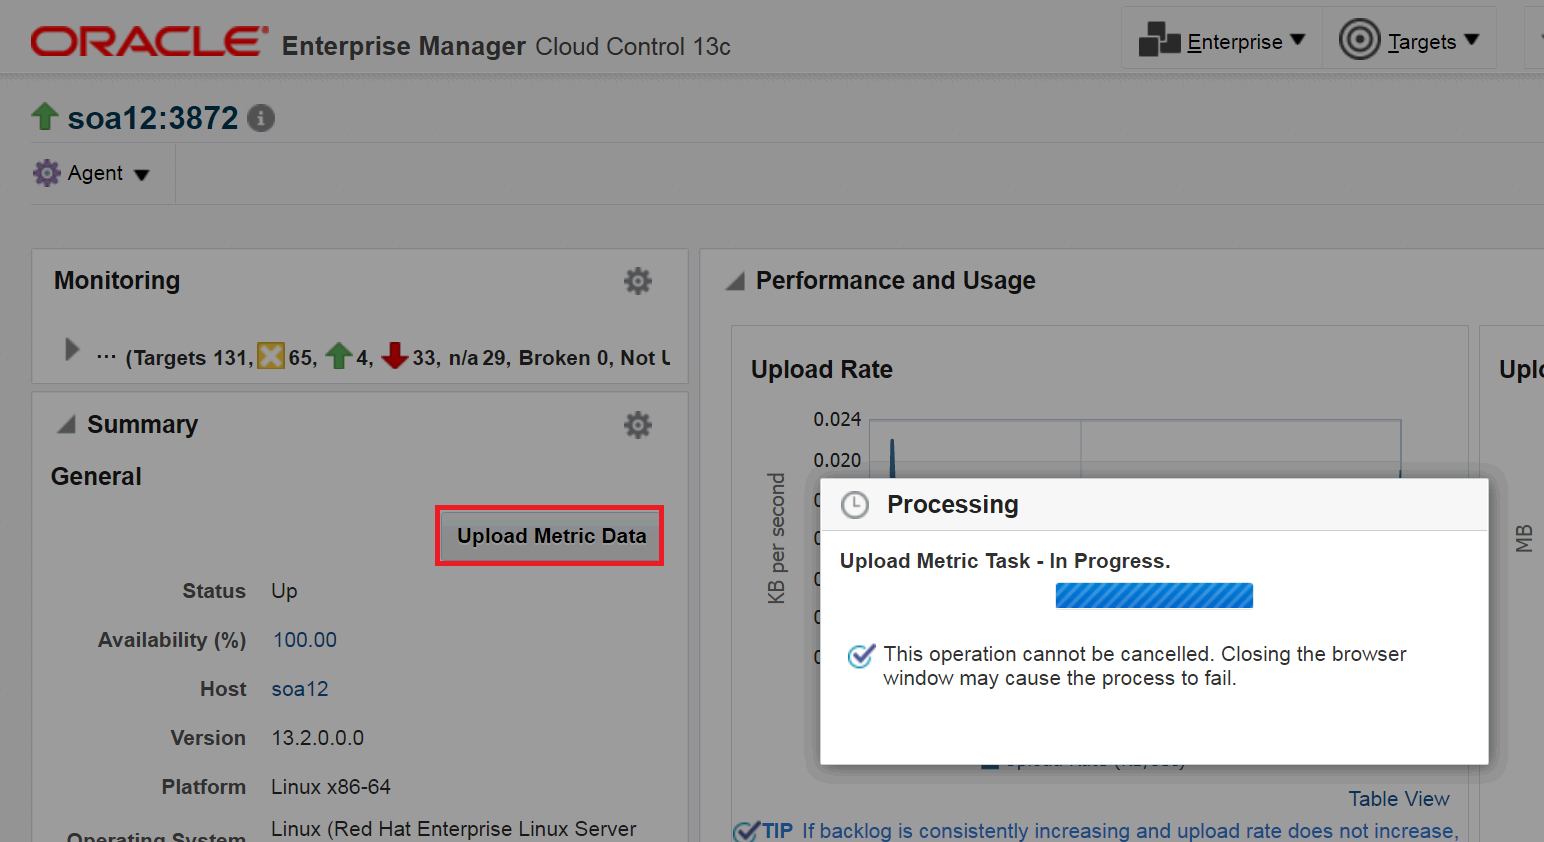
Task: Click the Oracle logo
Action: 148,38
